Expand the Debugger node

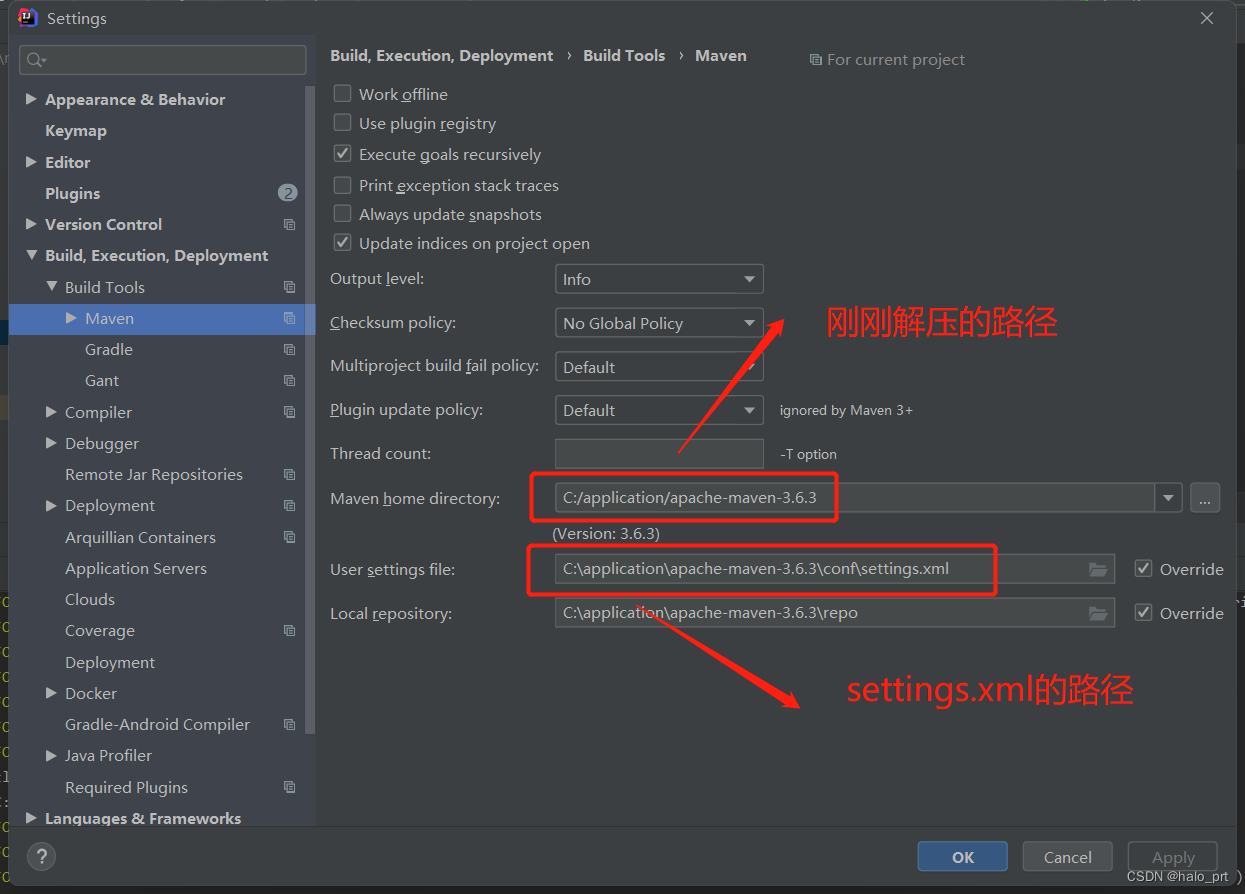click(x=51, y=443)
